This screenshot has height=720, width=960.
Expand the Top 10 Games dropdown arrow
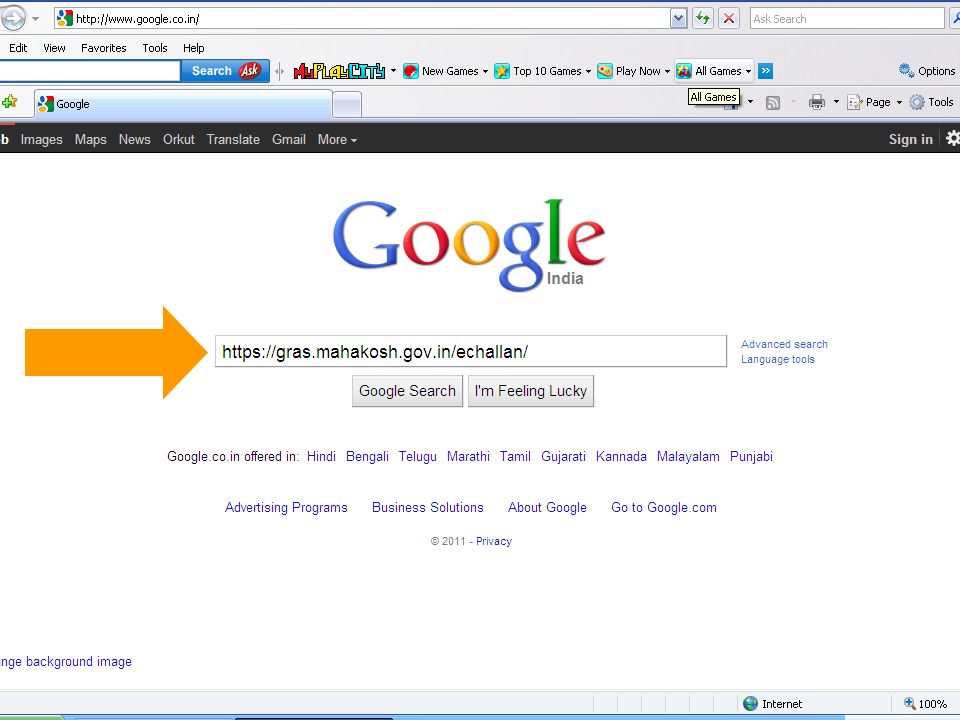pyautogui.click(x=588, y=71)
